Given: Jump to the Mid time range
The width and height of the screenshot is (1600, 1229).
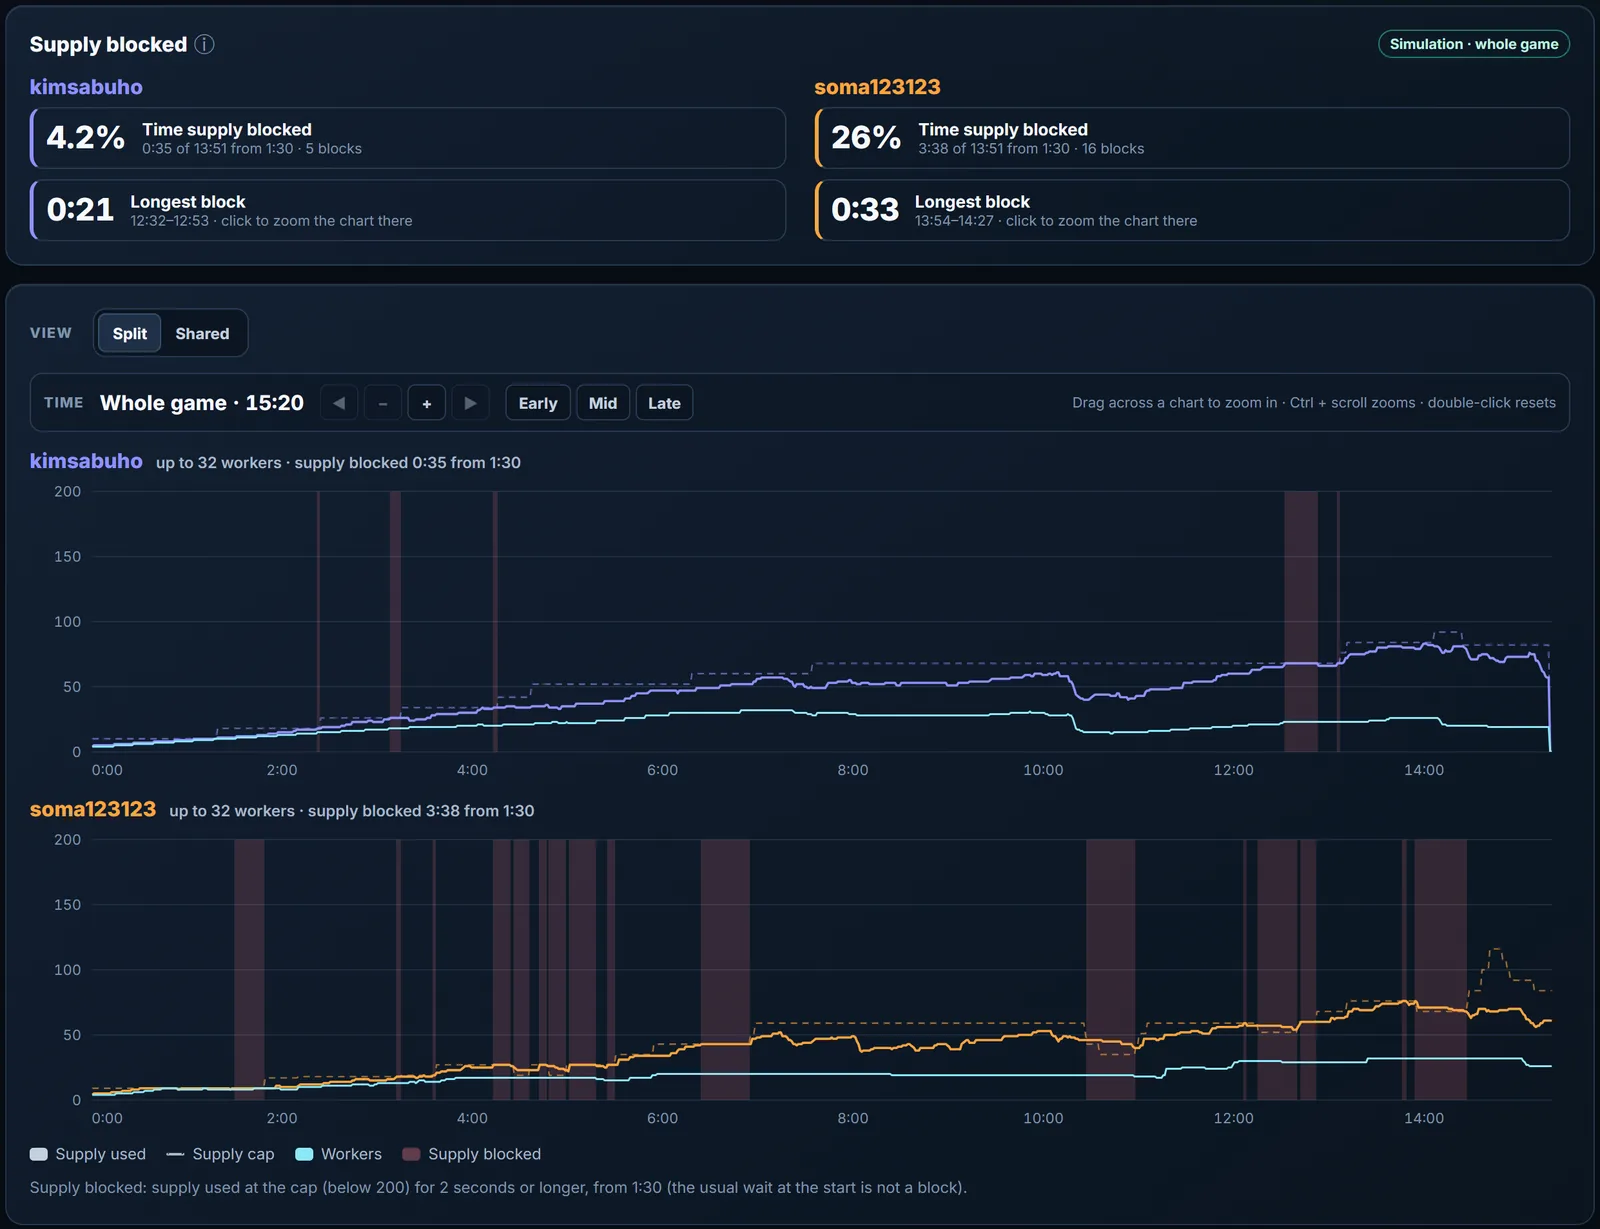Looking at the screenshot, I should coord(603,403).
